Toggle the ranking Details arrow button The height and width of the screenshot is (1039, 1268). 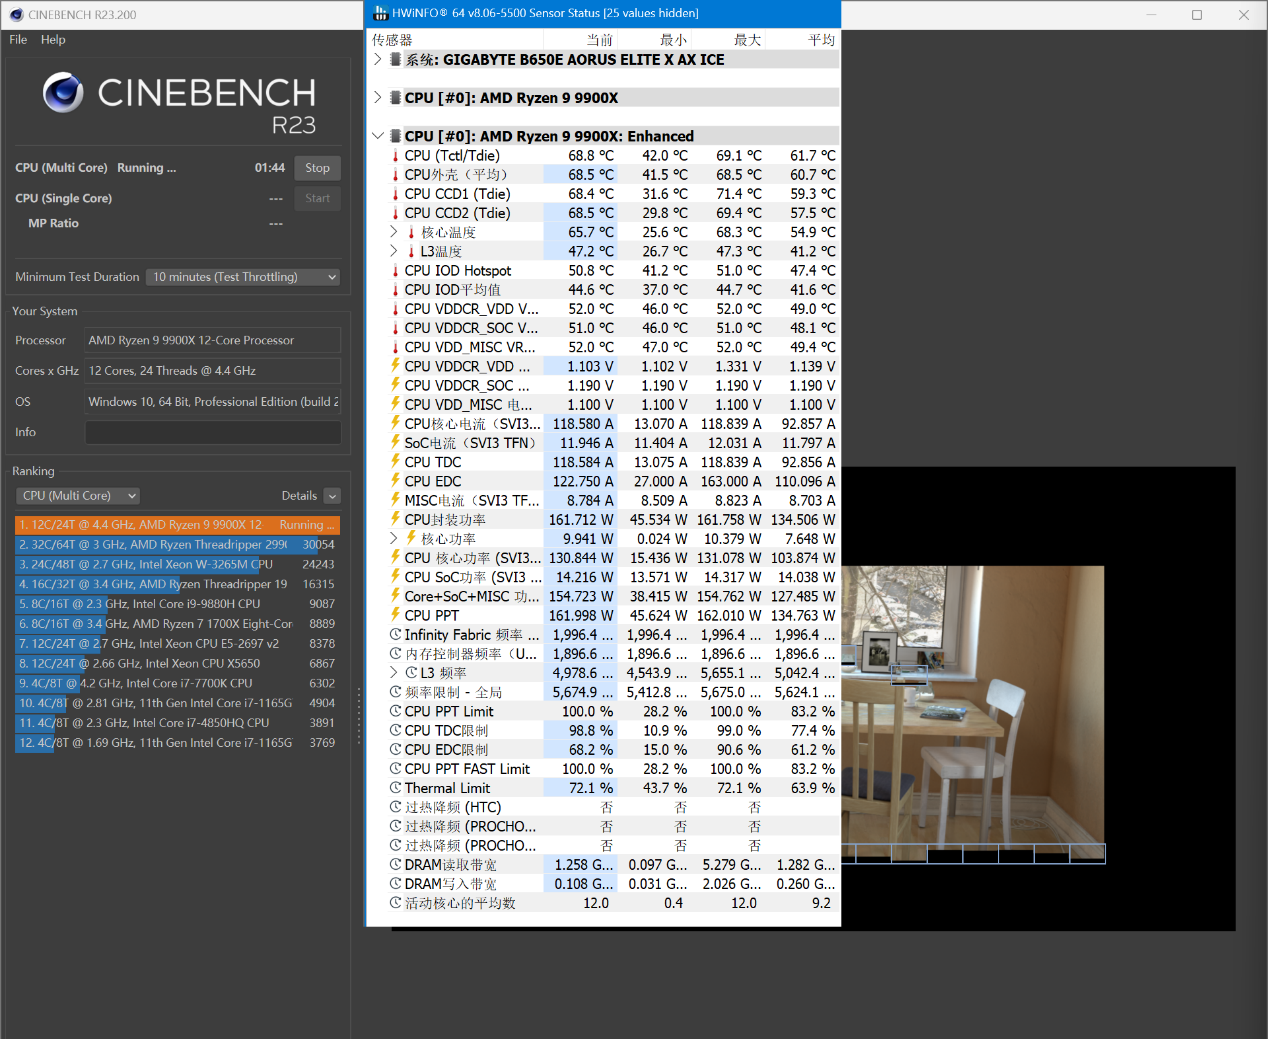click(x=332, y=496)
